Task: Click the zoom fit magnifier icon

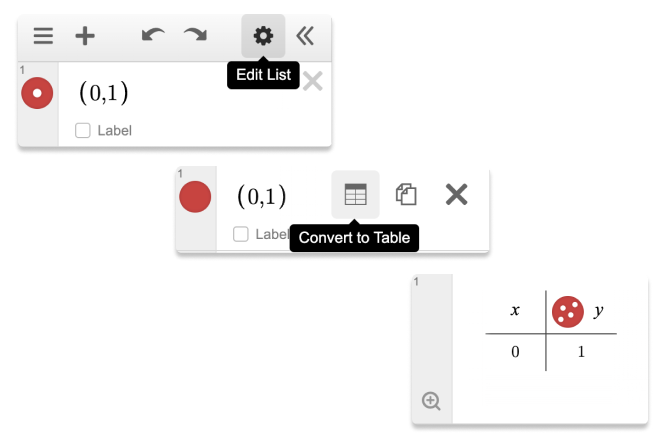Action: tap(431, 401)
